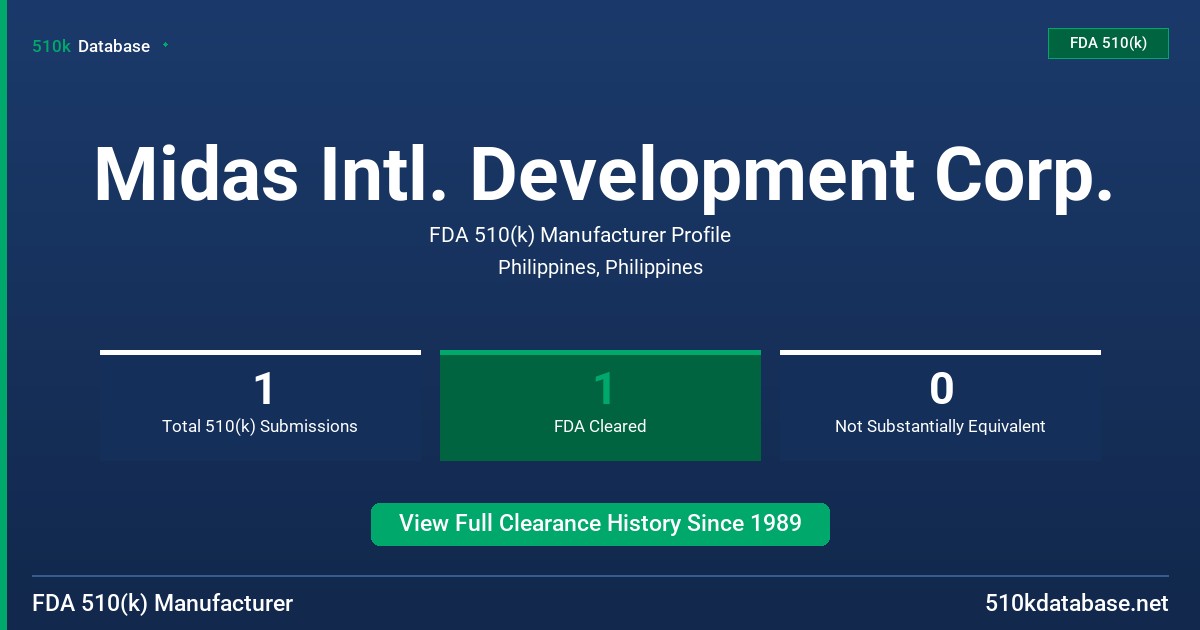
Task: Click the 510k Database logo text
Action: pyautogui.click(x=91, y=46)
